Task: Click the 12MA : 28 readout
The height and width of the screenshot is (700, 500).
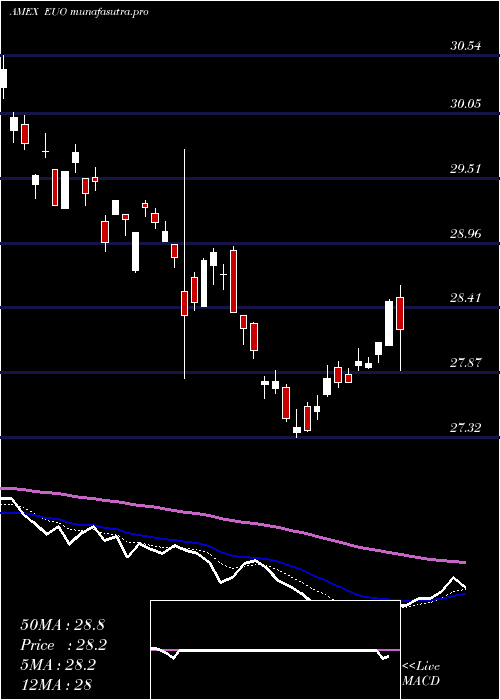Action: tap(56, 684)
